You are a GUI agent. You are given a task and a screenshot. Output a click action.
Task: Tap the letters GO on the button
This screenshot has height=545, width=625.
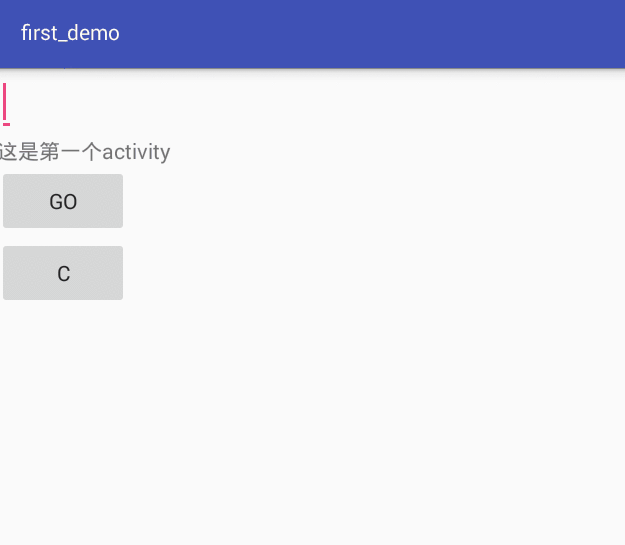(63, 202)
